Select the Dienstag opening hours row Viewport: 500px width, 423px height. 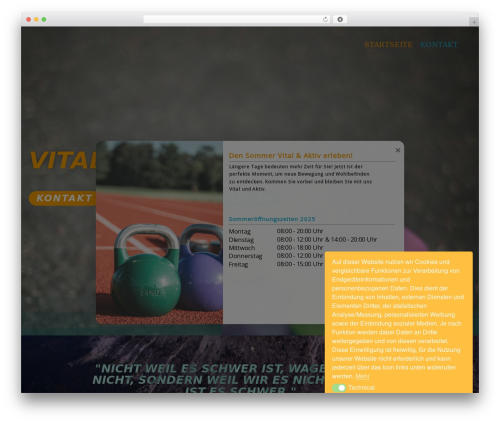303,239
